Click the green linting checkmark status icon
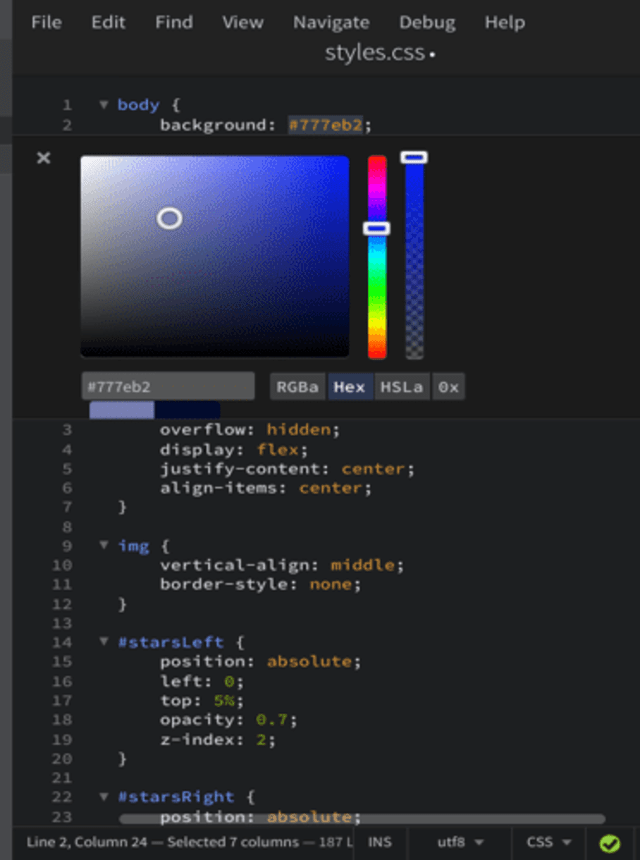This screenshot has height=860, width=640. point(609,843)
